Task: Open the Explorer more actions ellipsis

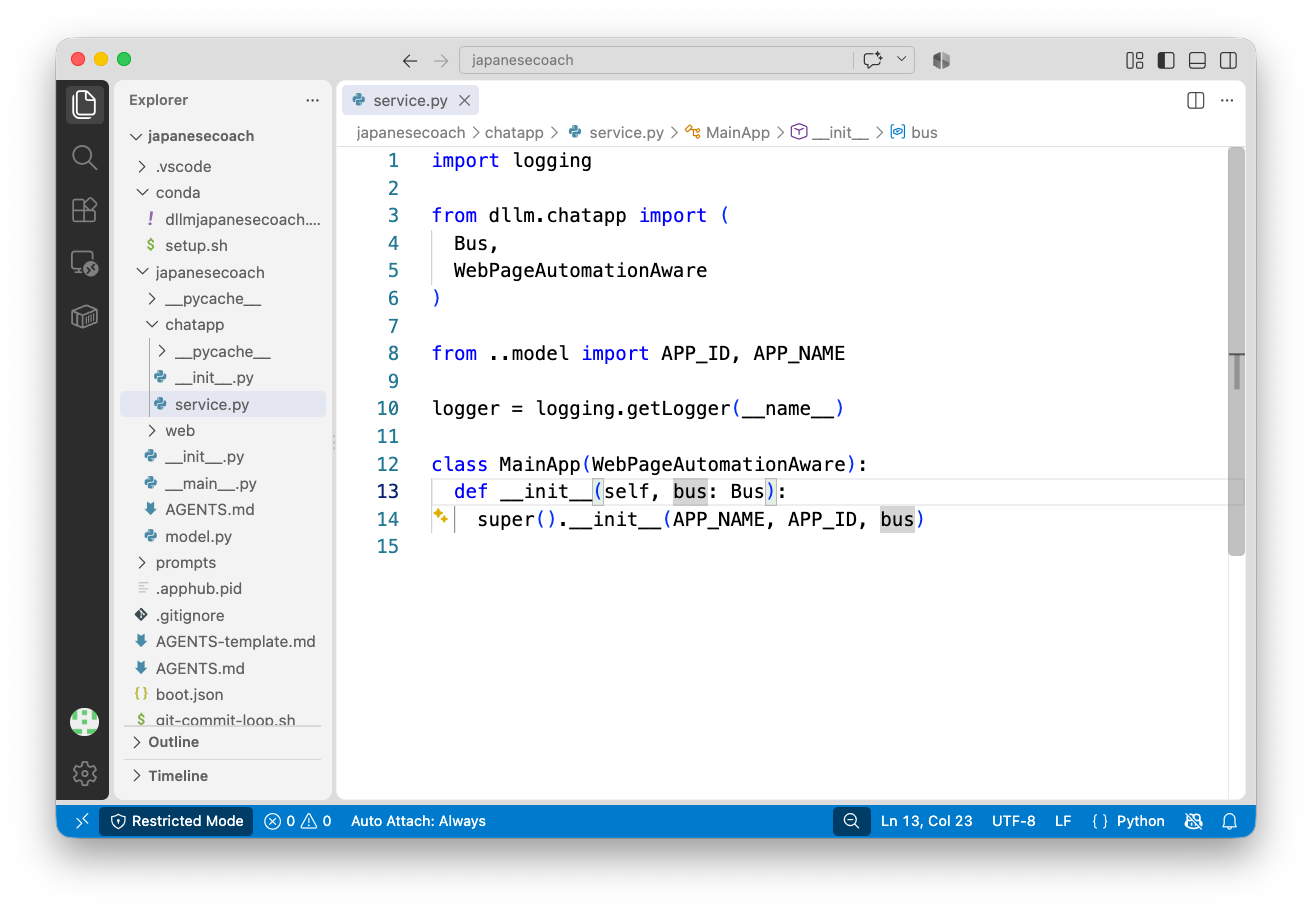Action: point(313,100)
